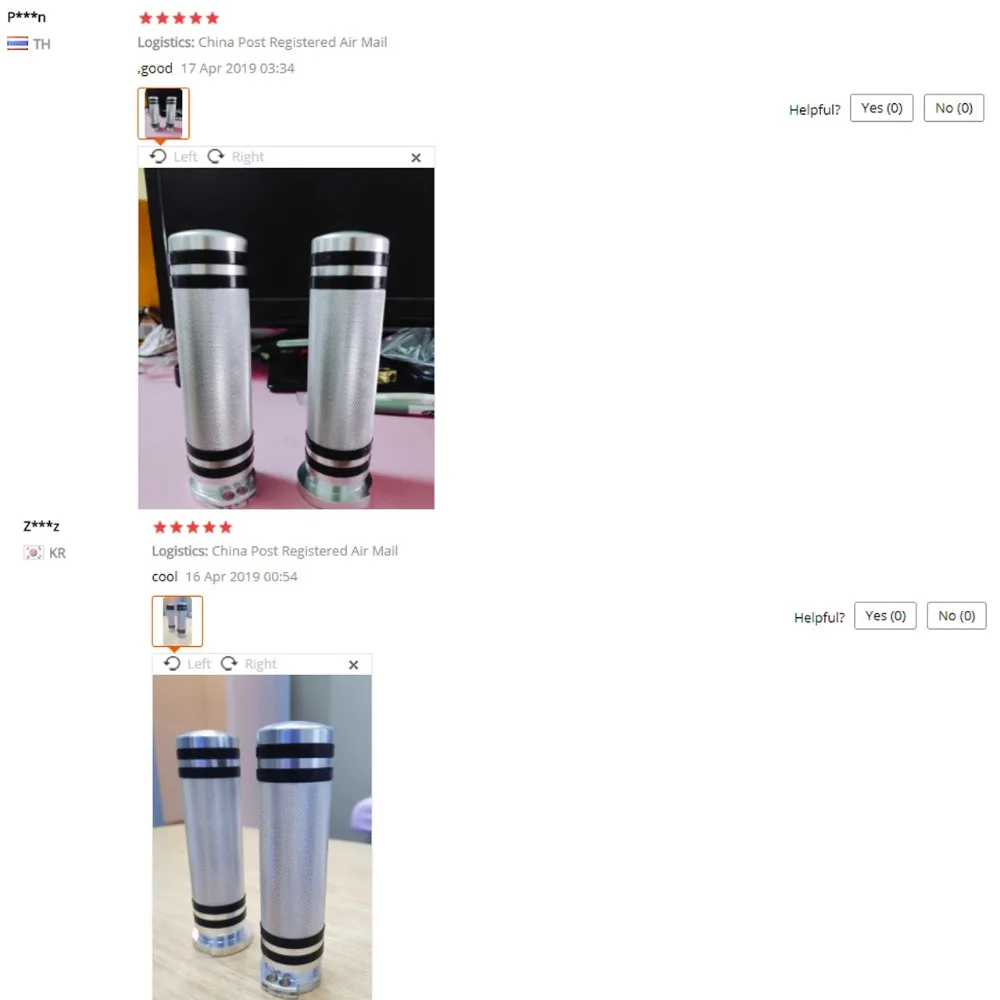Mark the 'cool' review helpful with Yes (0)
This screenshot has width=1000, height=1000.
(885, 615)
